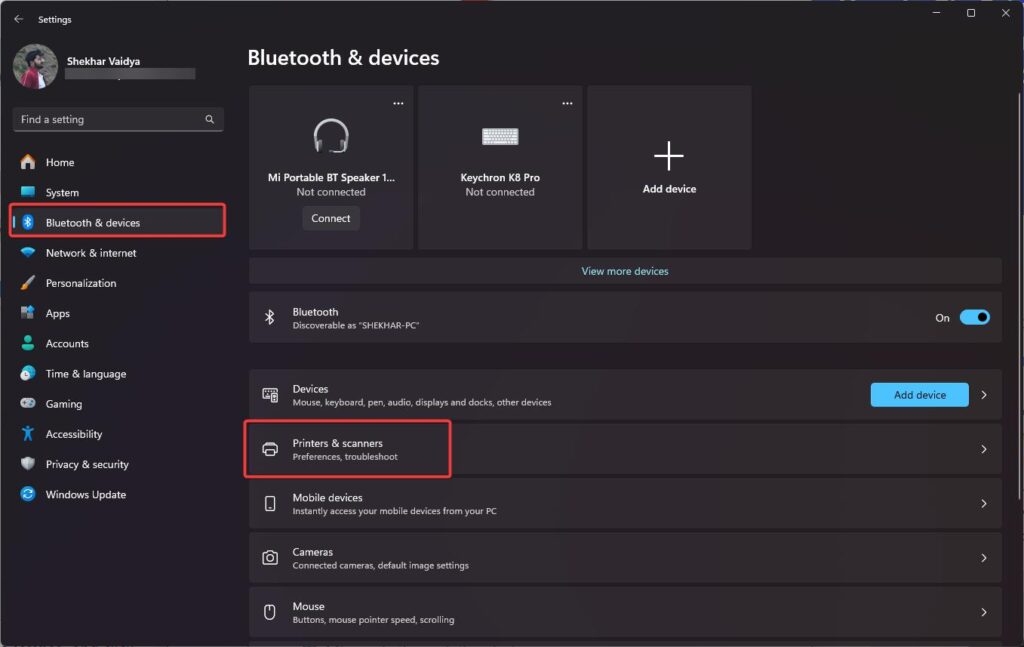Click the Devices row icon
The height and width of the screenshot is (647, 1024).
pos(270,395)
